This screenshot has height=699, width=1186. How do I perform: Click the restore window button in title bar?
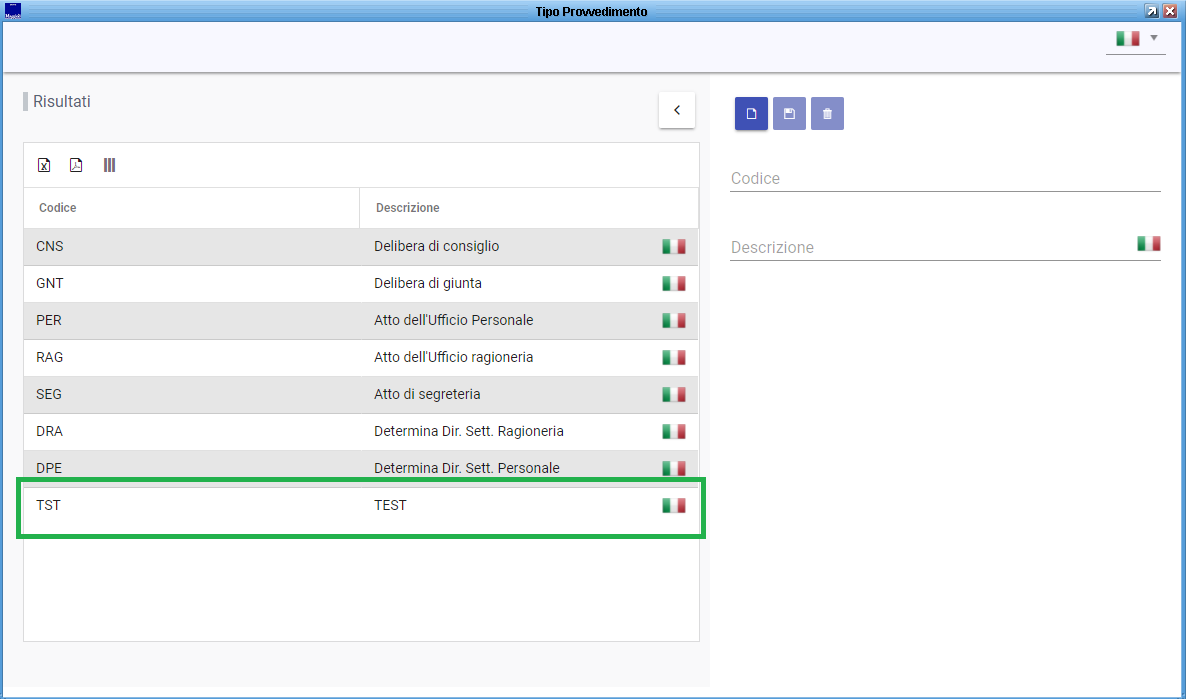[1152, 11]
